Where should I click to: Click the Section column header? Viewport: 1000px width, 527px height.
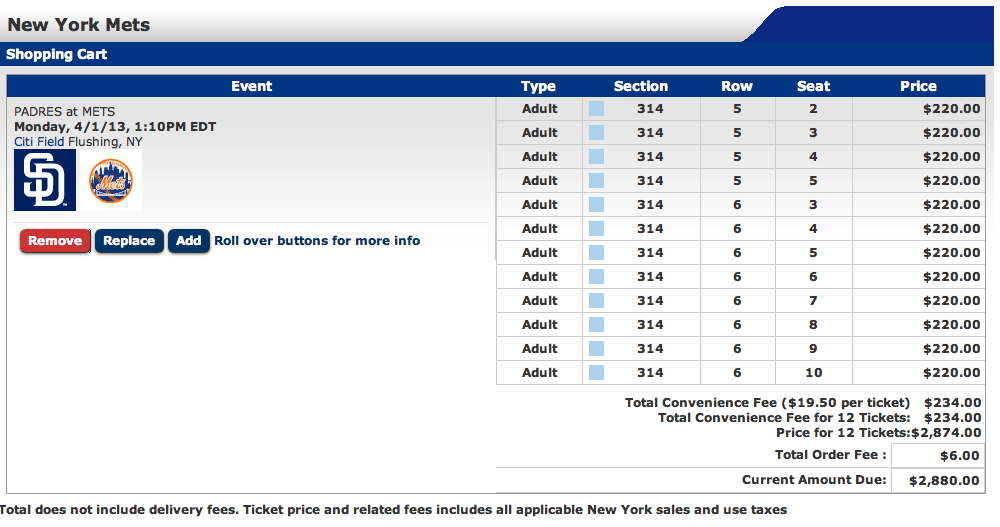pyautogui.click(x=641, y=86)
